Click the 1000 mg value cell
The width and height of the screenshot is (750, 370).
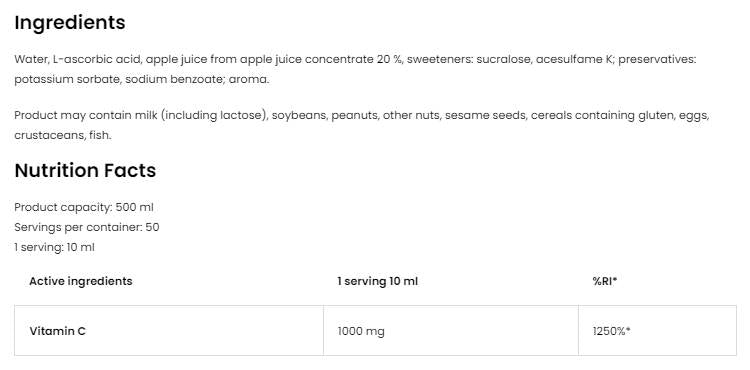(451, 331)
